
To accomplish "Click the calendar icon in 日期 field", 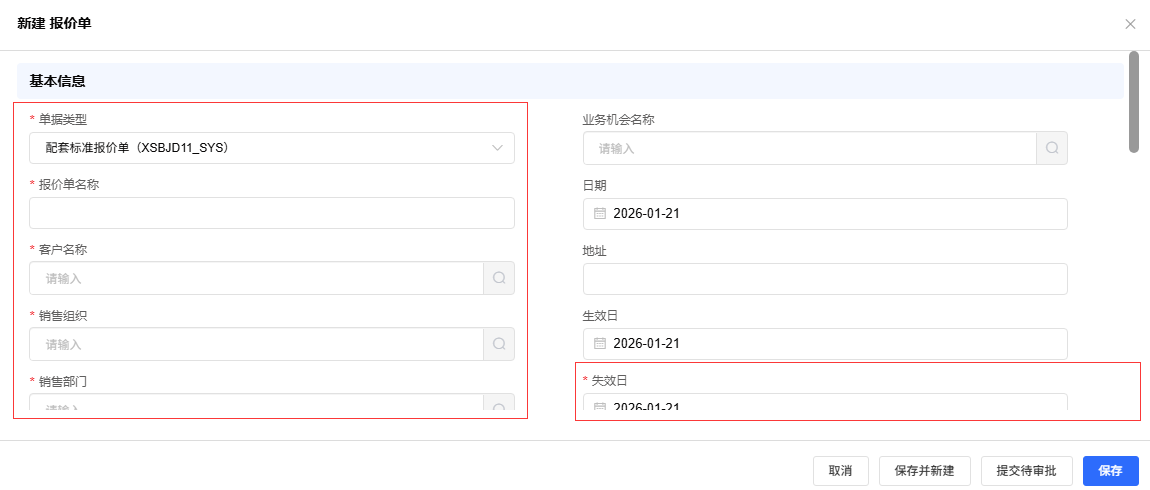I will coord(600,214).
